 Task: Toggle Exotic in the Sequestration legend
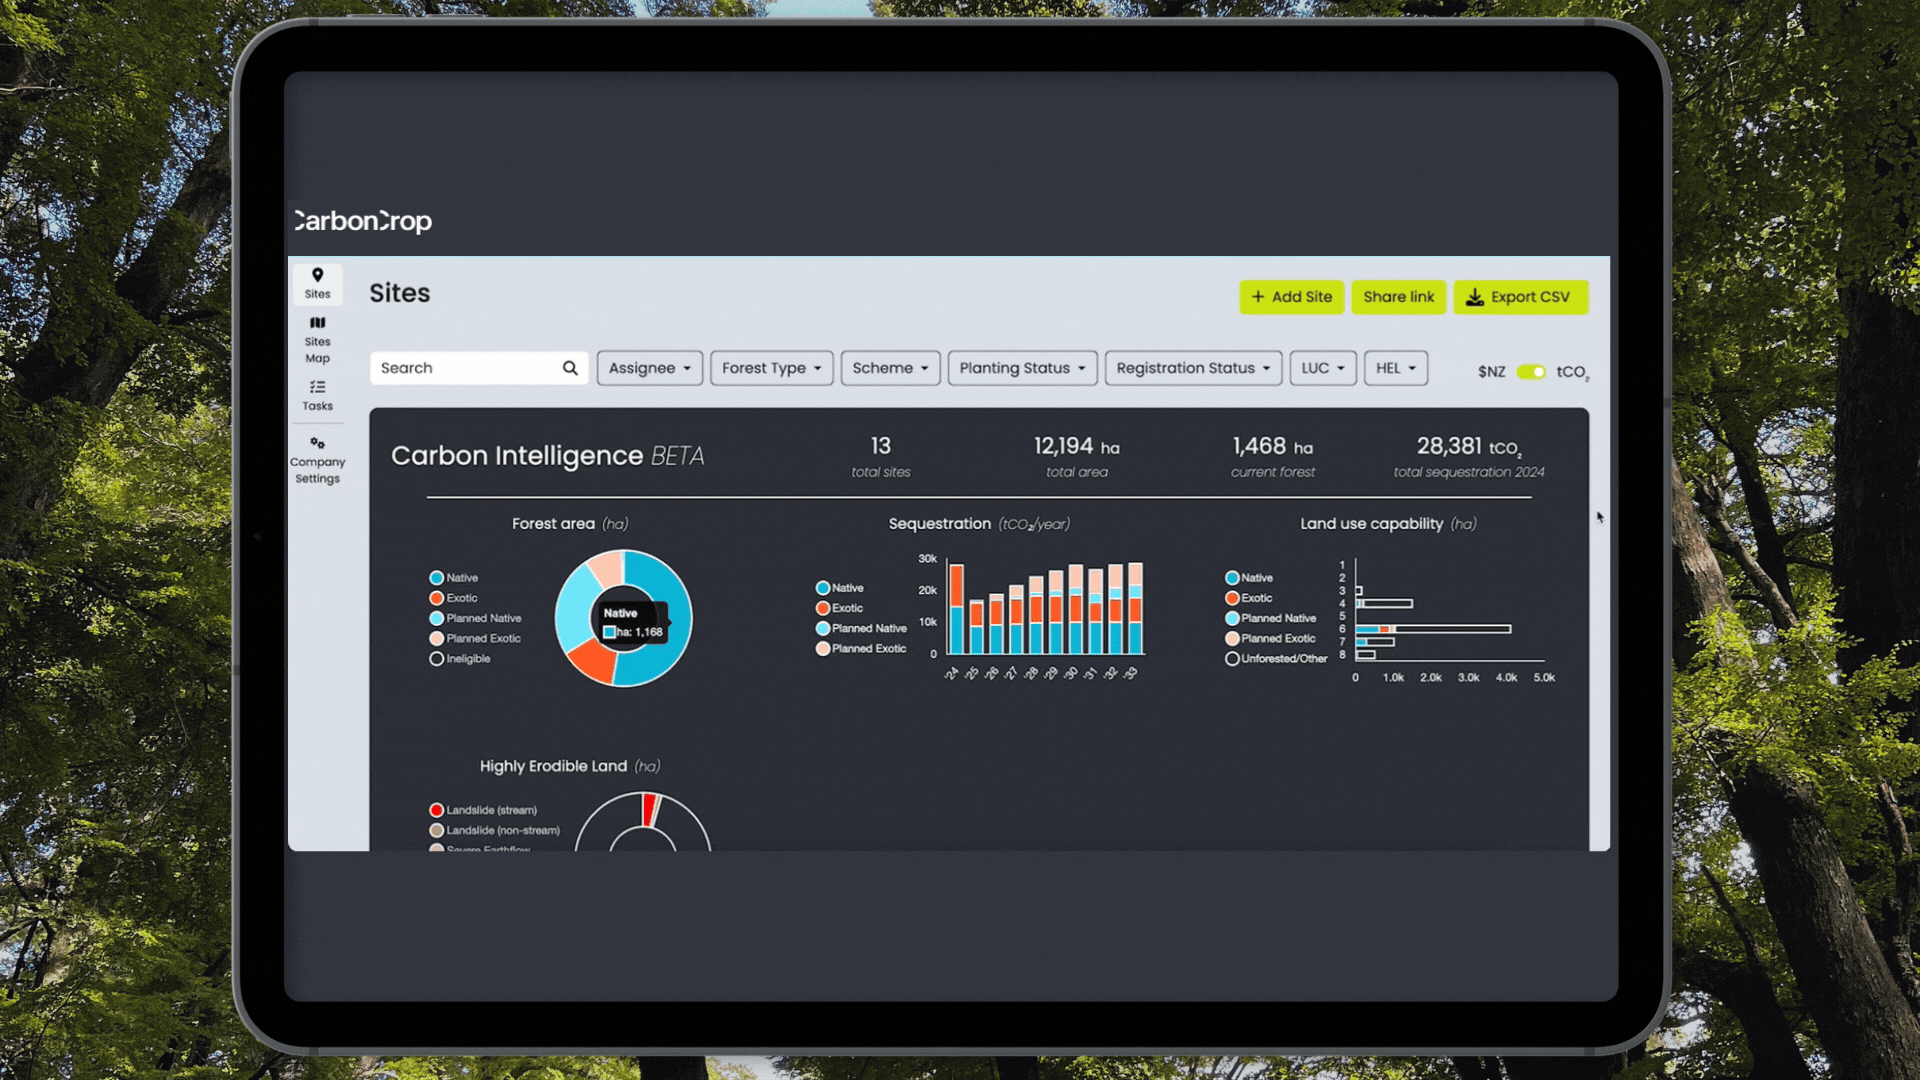point(840,608)
